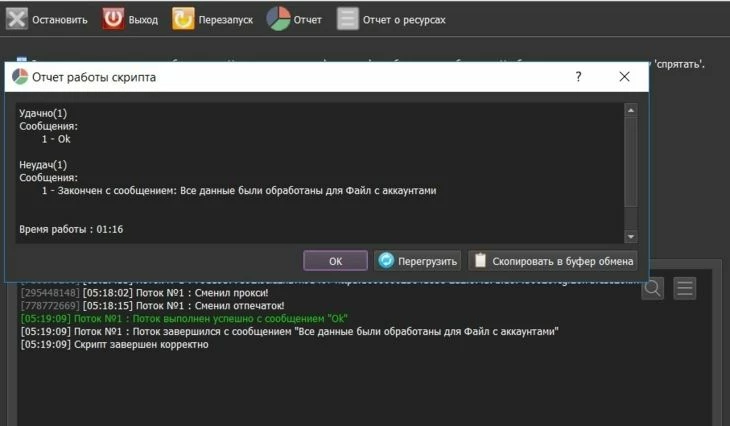The width and height of the screenshot is (730, 426).
Task: Click the log search magnifier icon
Action: coord(652,289)
